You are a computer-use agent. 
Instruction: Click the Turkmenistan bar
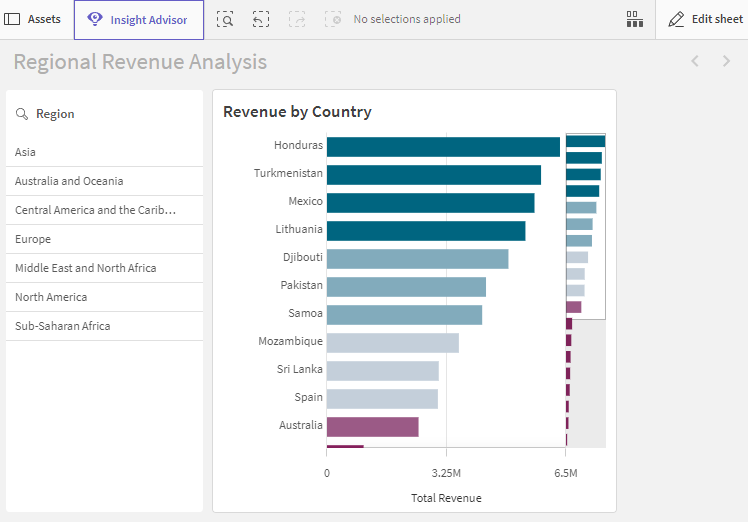pyautogui.click(x=434, y=175)
